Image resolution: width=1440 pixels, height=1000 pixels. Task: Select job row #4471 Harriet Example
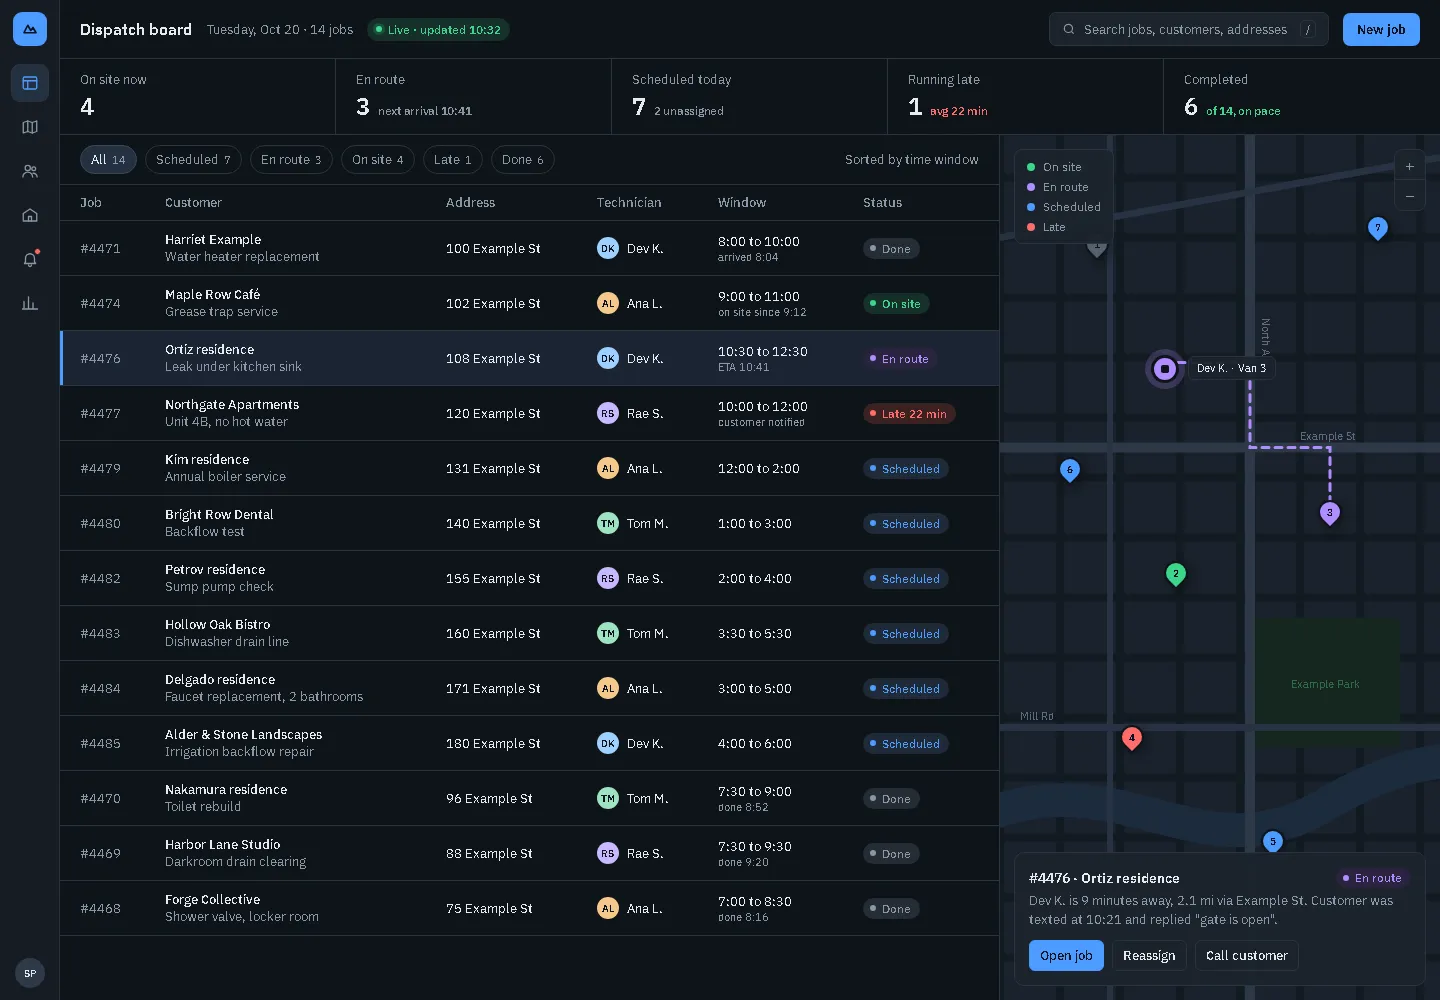pyautogui.click(x=529, y=248)
